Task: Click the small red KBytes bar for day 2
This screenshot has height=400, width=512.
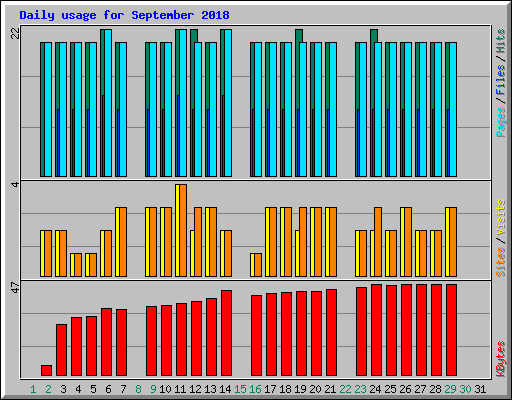Action: [46, 371]
